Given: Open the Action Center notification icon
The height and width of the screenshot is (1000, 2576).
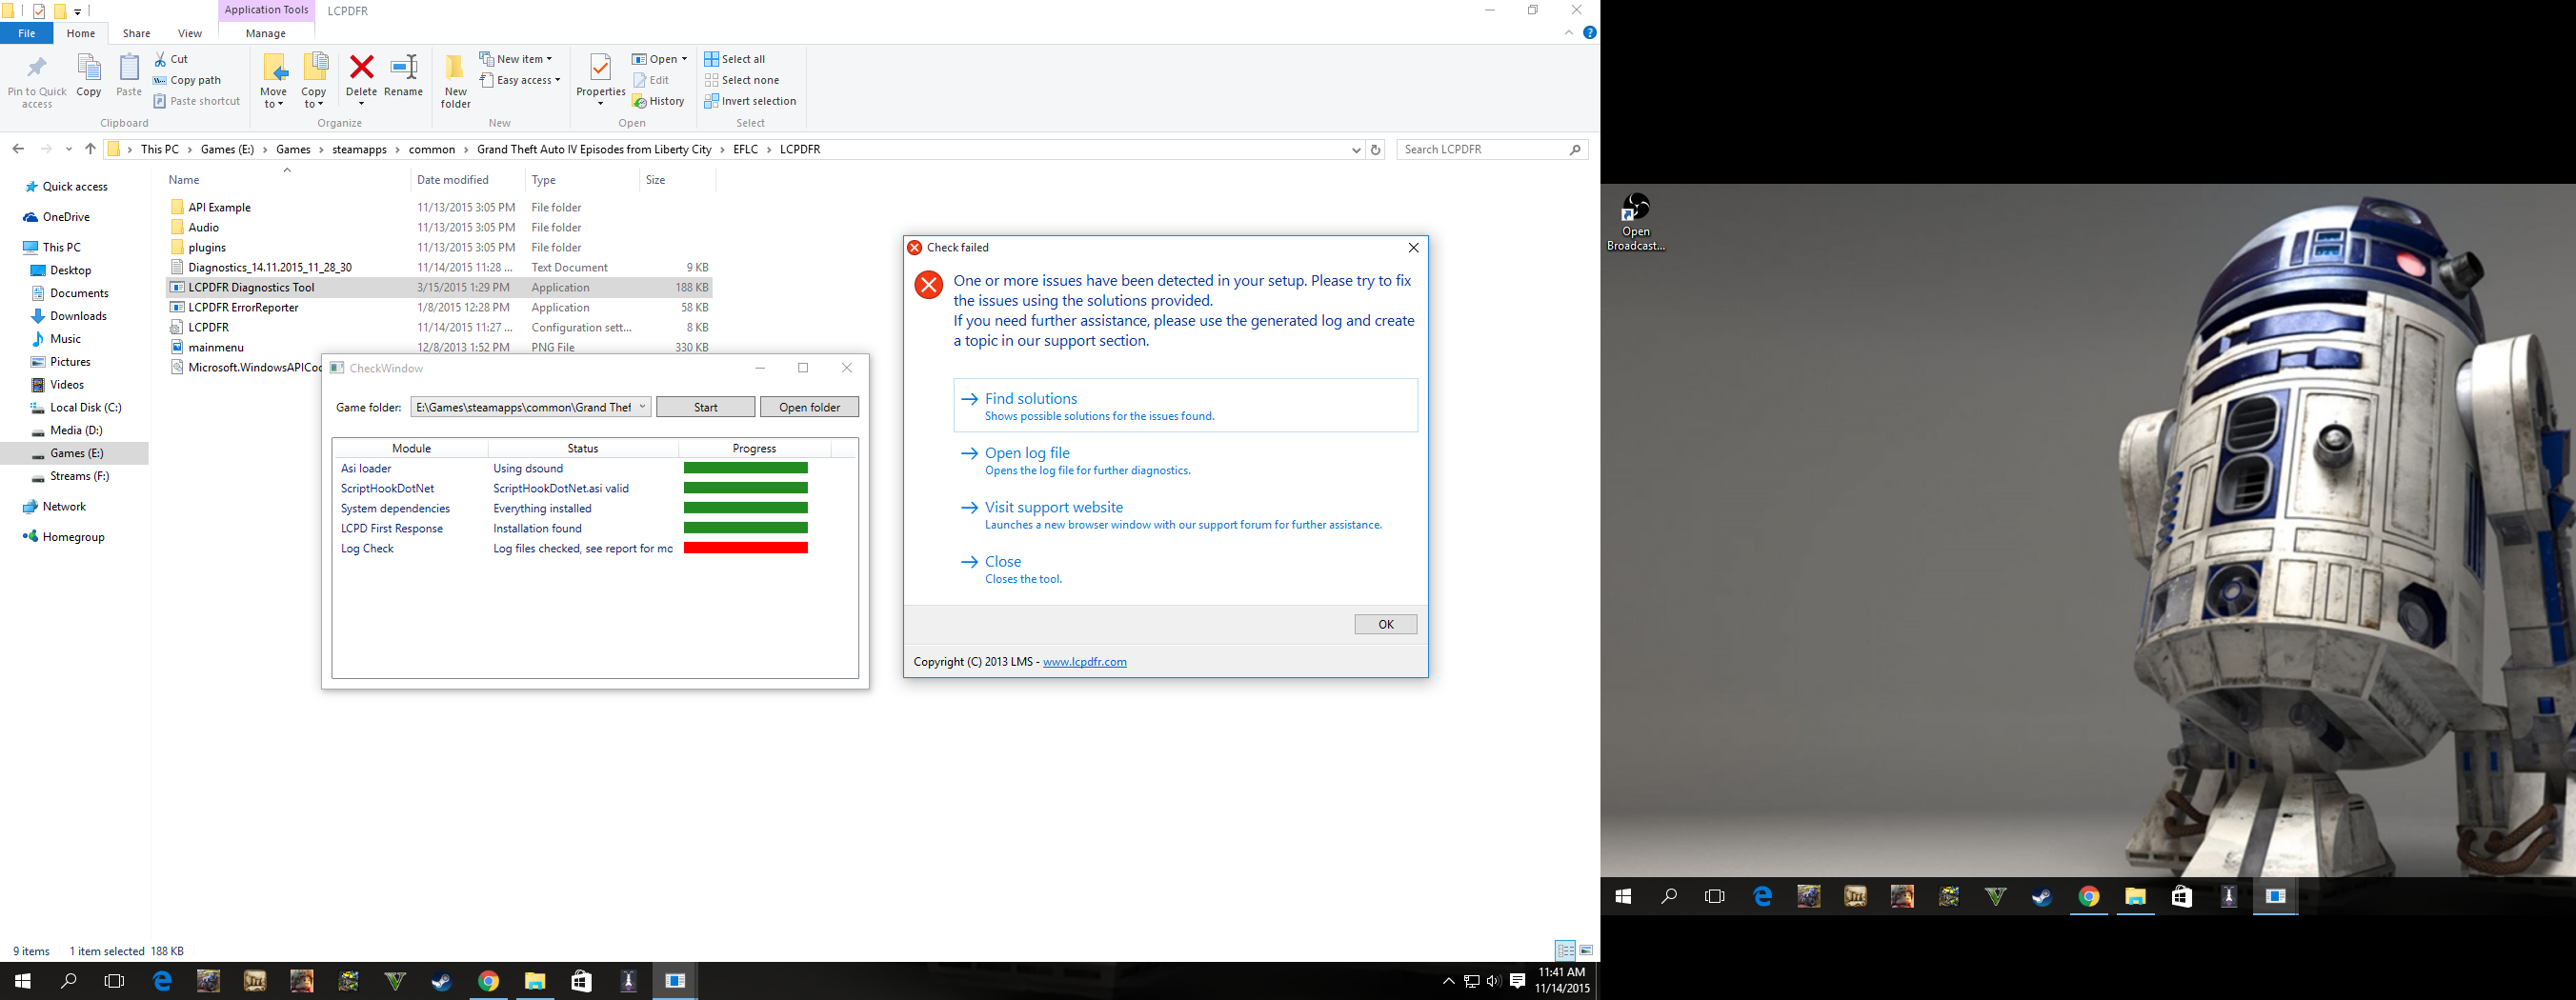Looking at the screenshot, I should pyautogui.click(x=1517, y=981).
